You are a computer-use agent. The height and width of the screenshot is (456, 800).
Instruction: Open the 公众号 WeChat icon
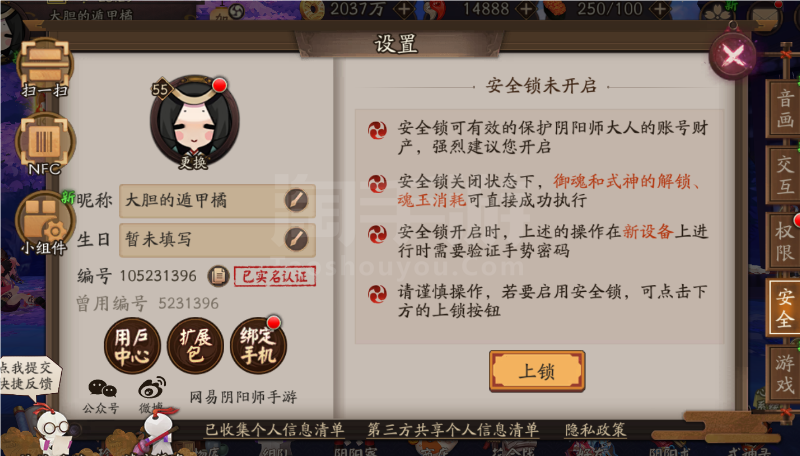click(102, 396)
